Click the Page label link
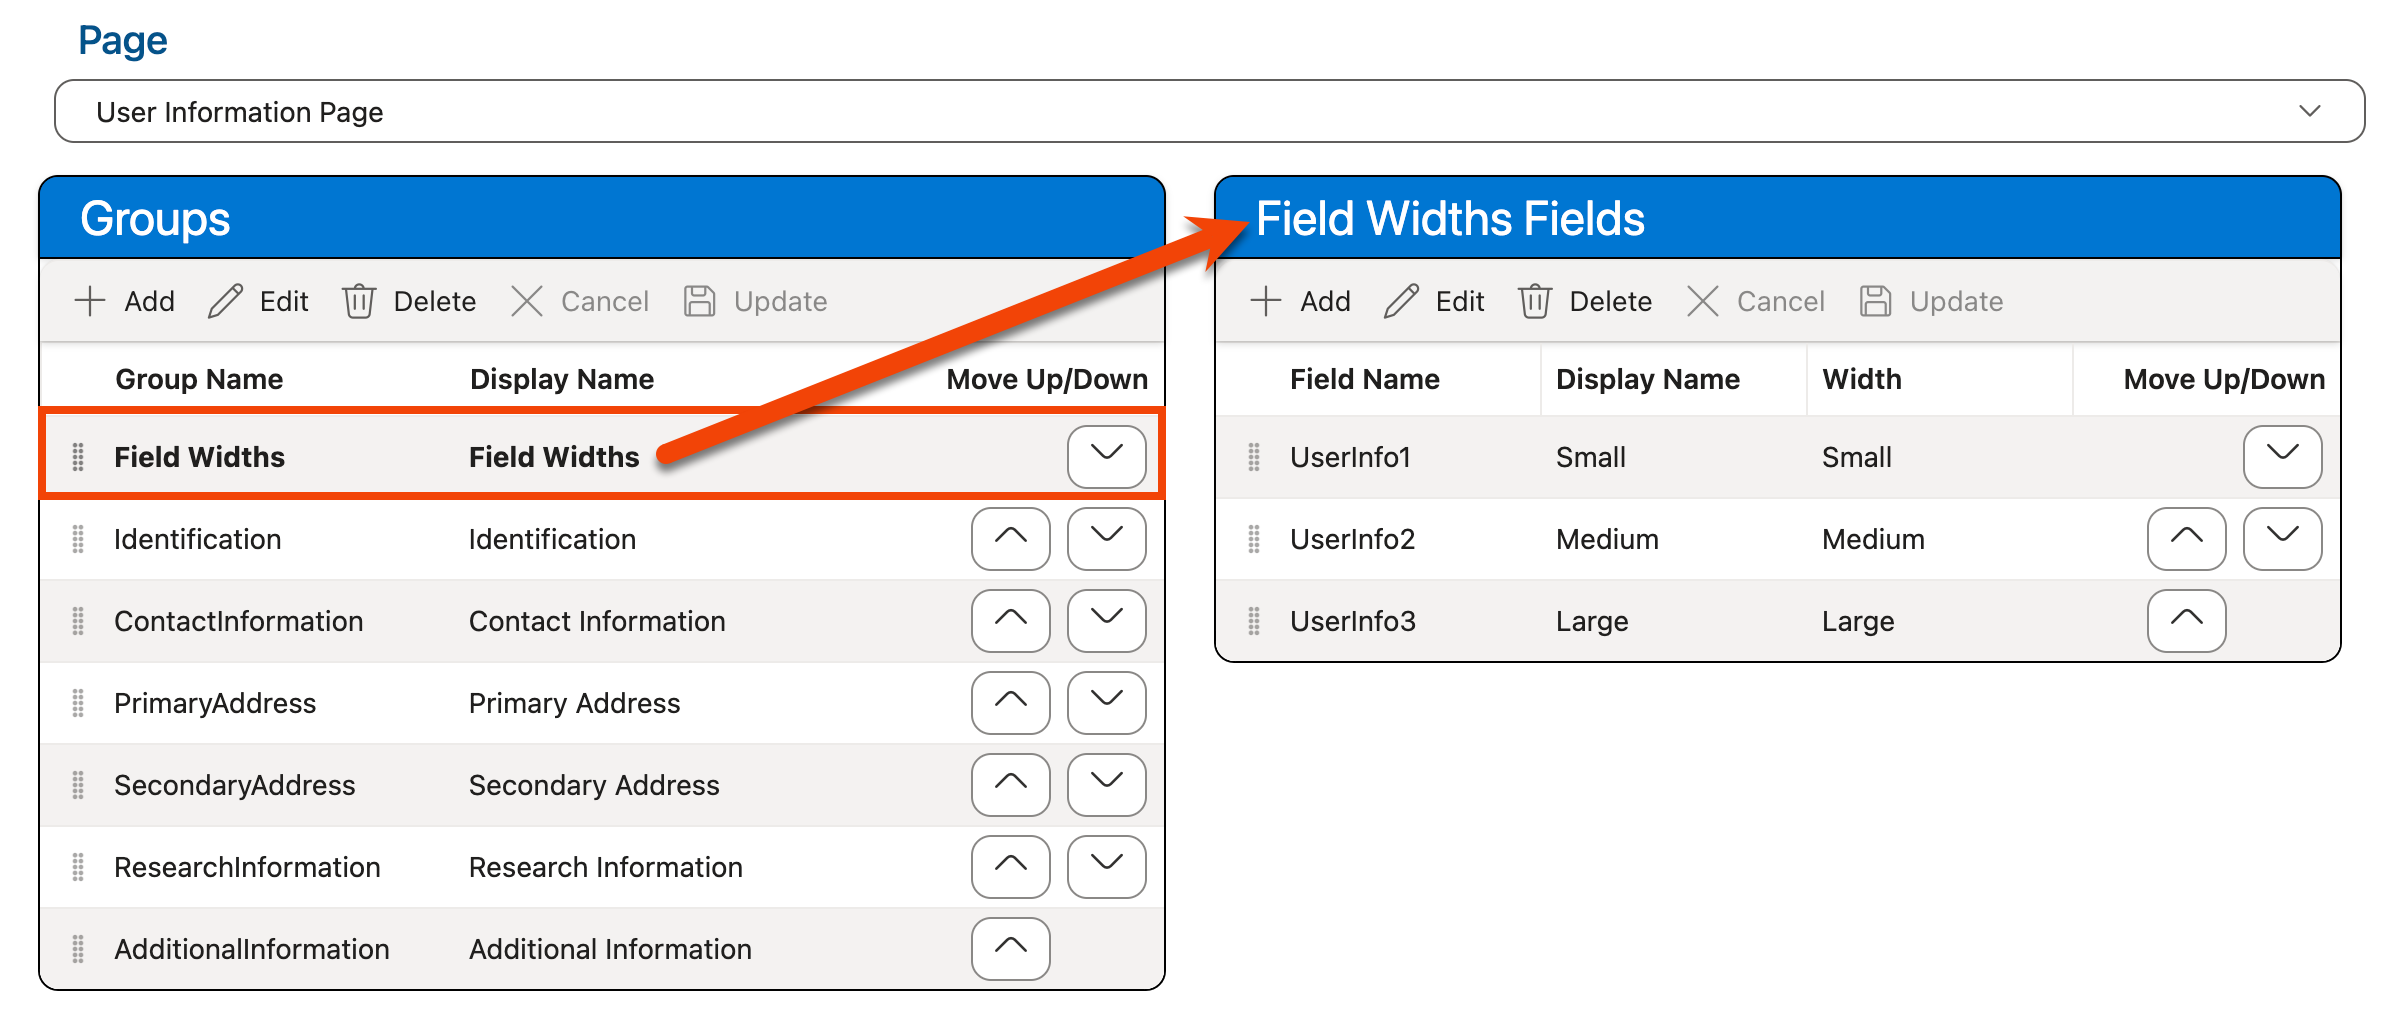The image size is (2386, 1014). (122, 39)
